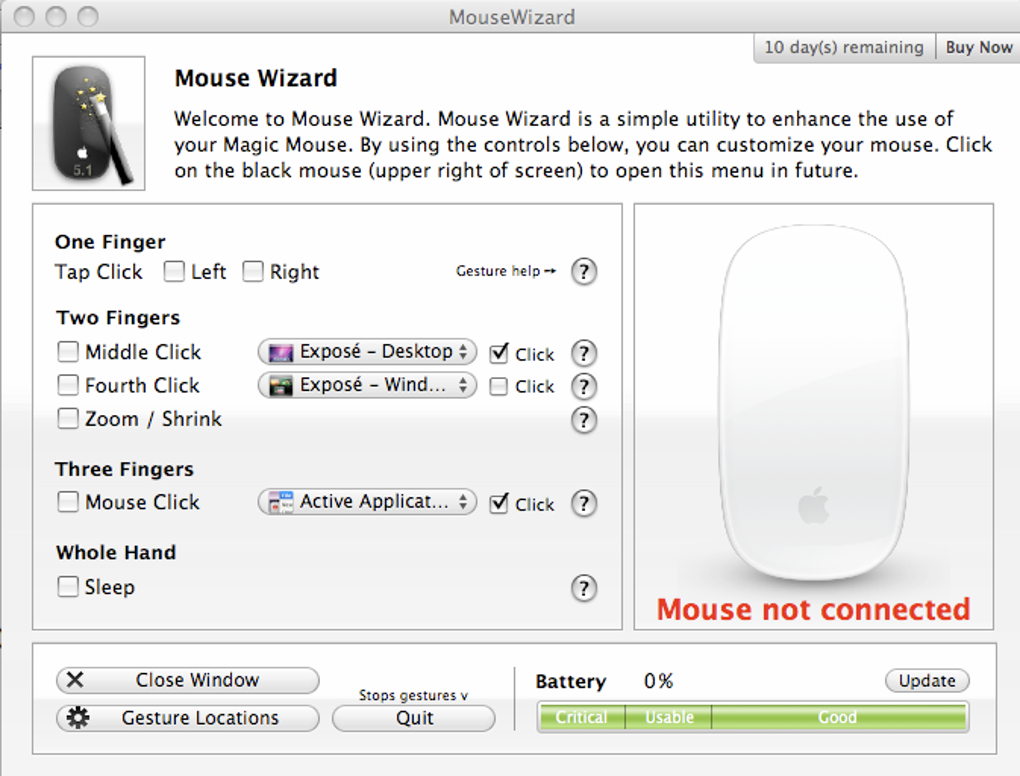The image size is (1020, 776).
Task: Open the Exposé – Desktop dropdown
Action: (368, 352)
